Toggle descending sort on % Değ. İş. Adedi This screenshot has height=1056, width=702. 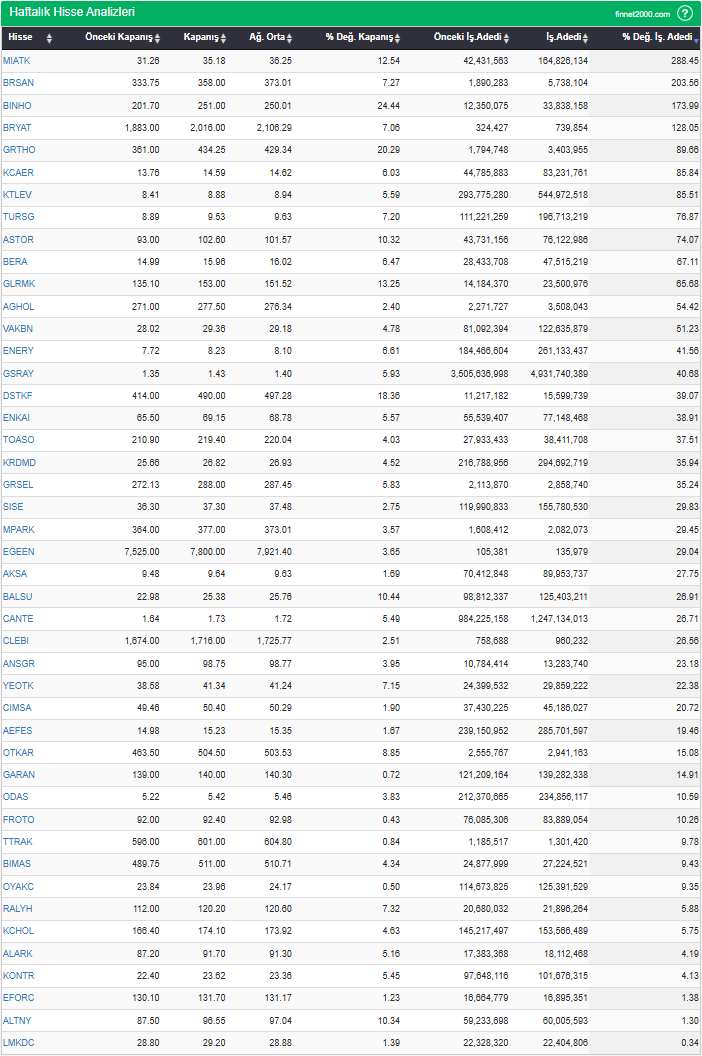[696, 38]
